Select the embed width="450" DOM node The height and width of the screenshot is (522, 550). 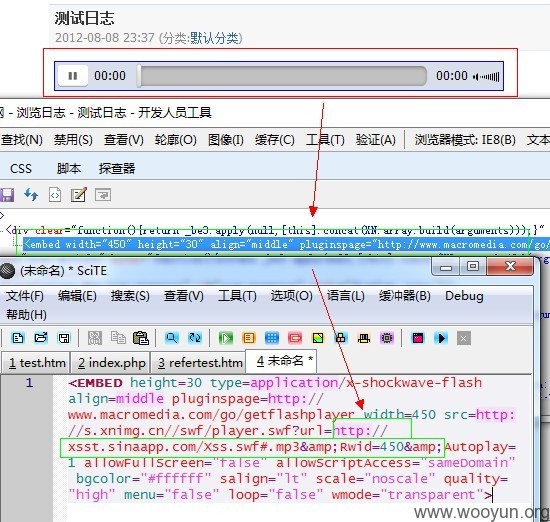click(x=286, y=244)
